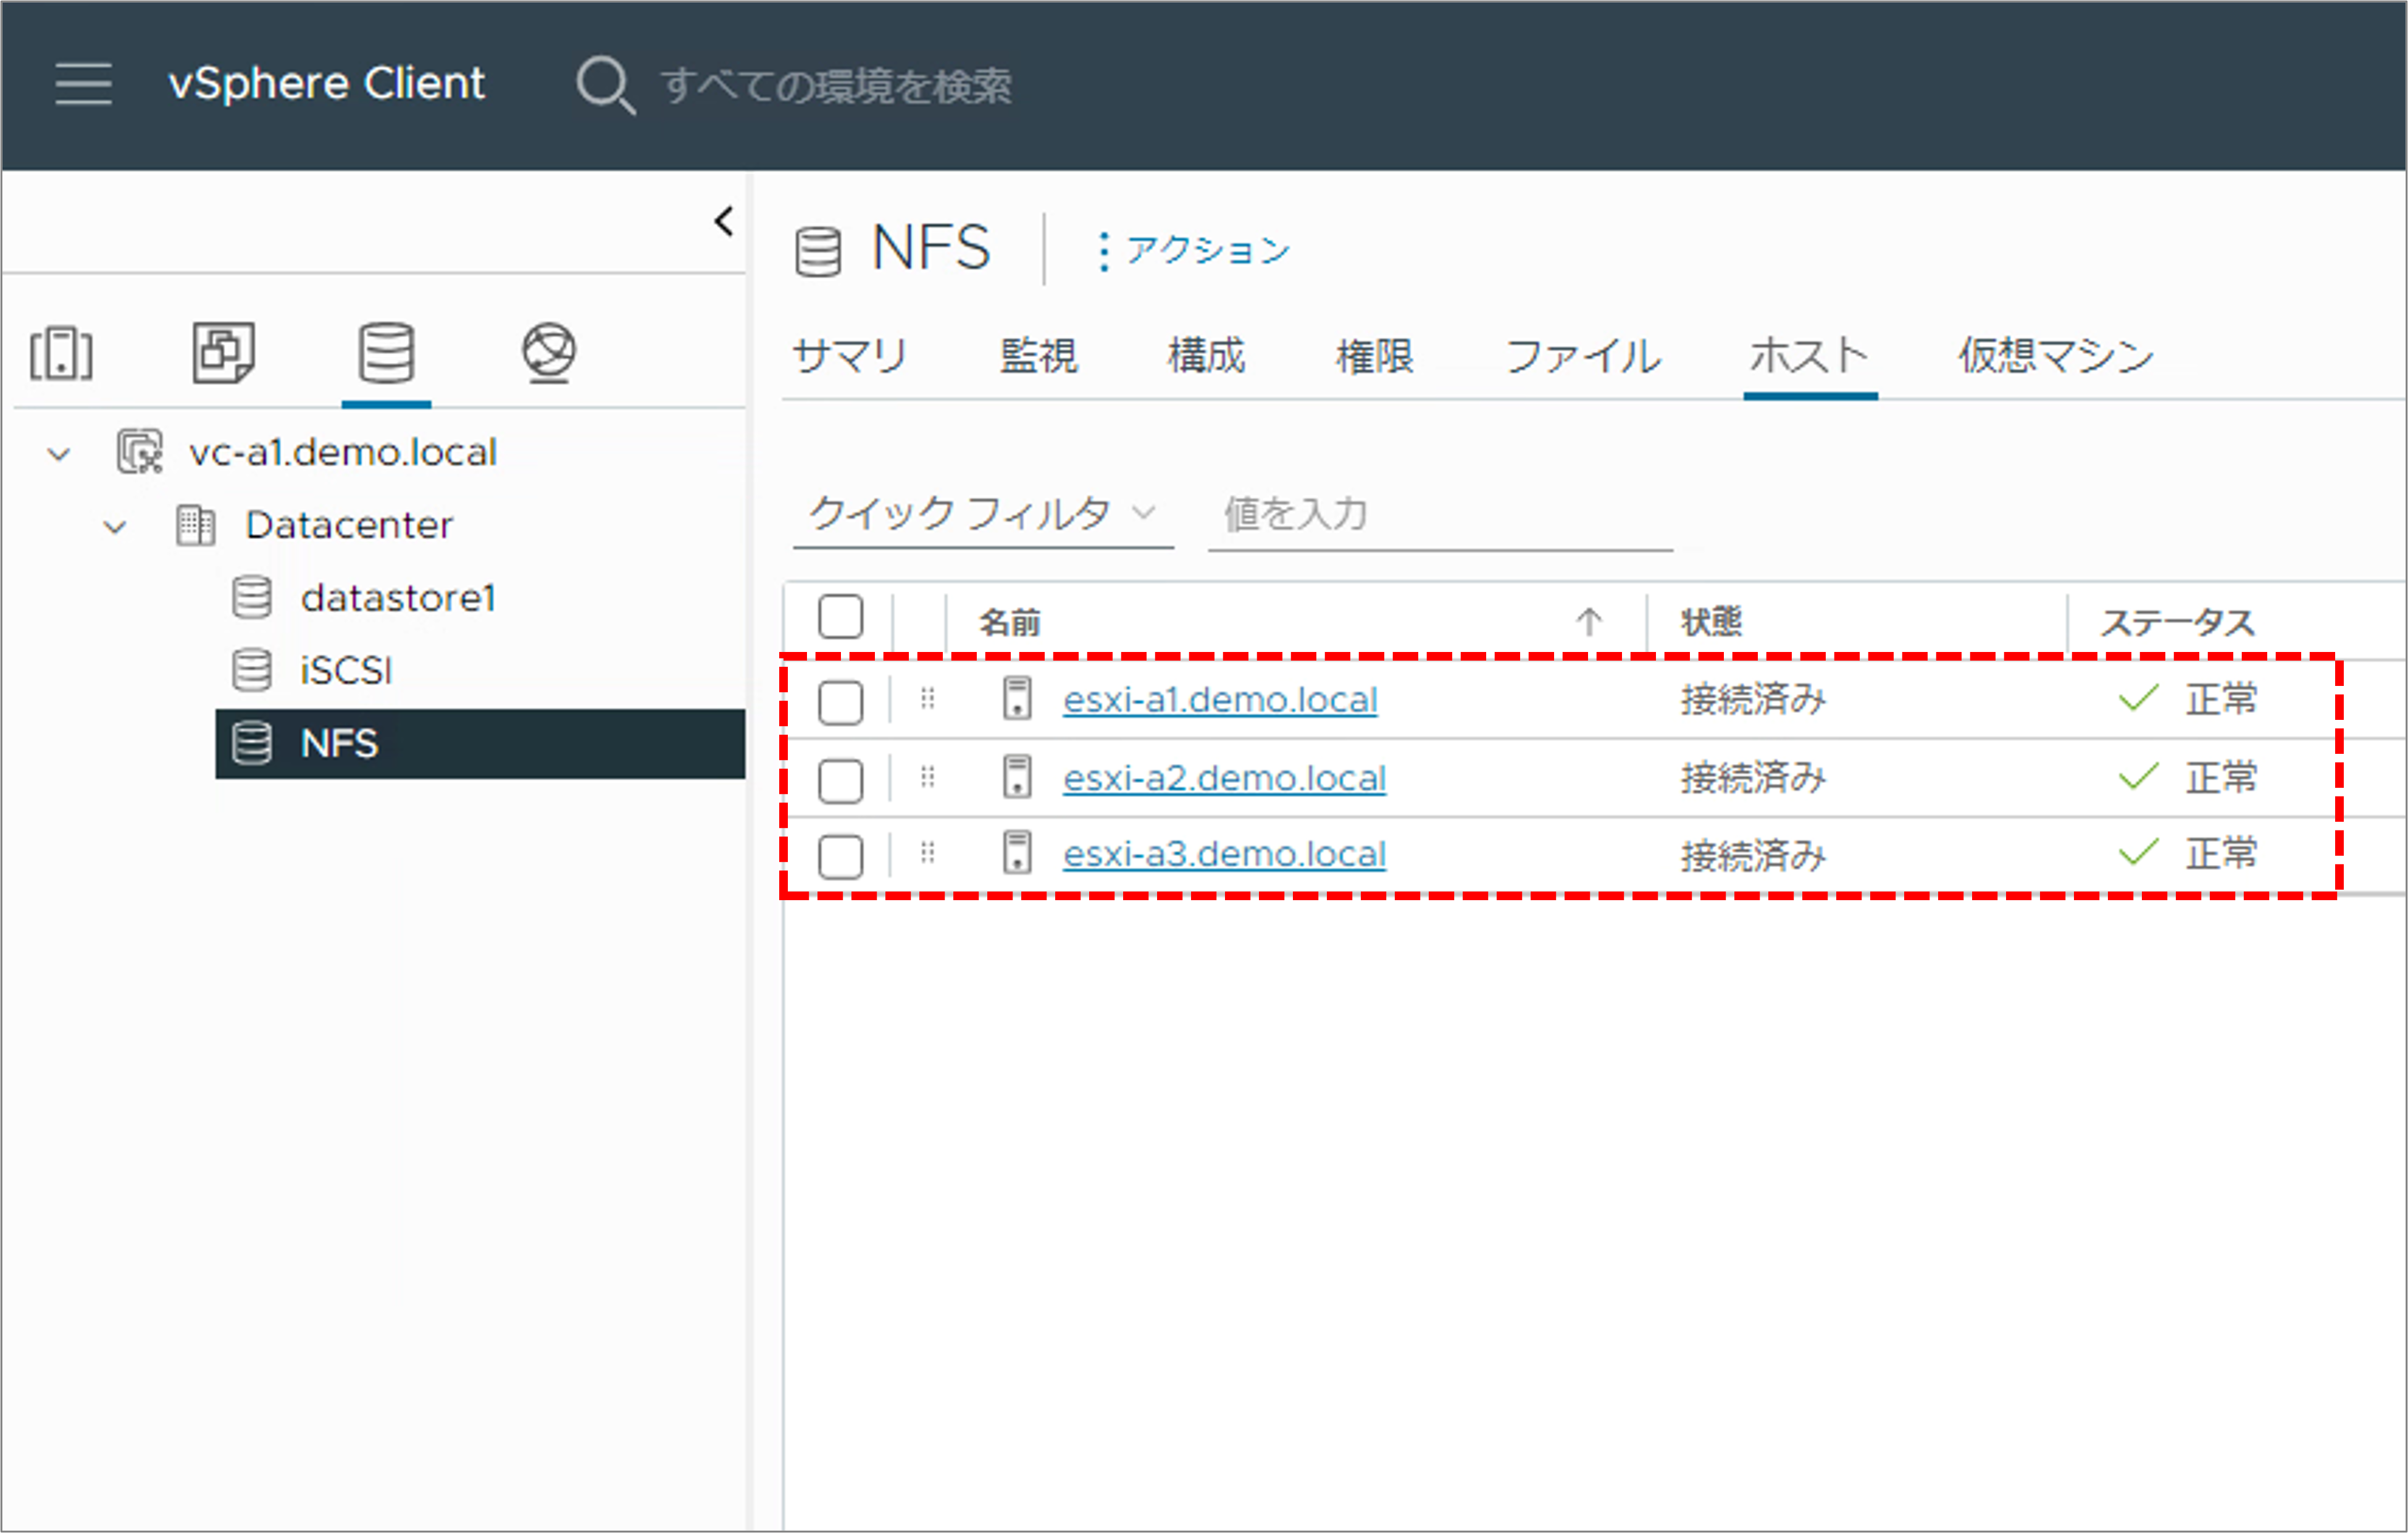Image resolution: width=2408 pixels, height=1533 pixels.
Task: Open the esxi-a2.demo.local host link
Action: [1224, 778]
